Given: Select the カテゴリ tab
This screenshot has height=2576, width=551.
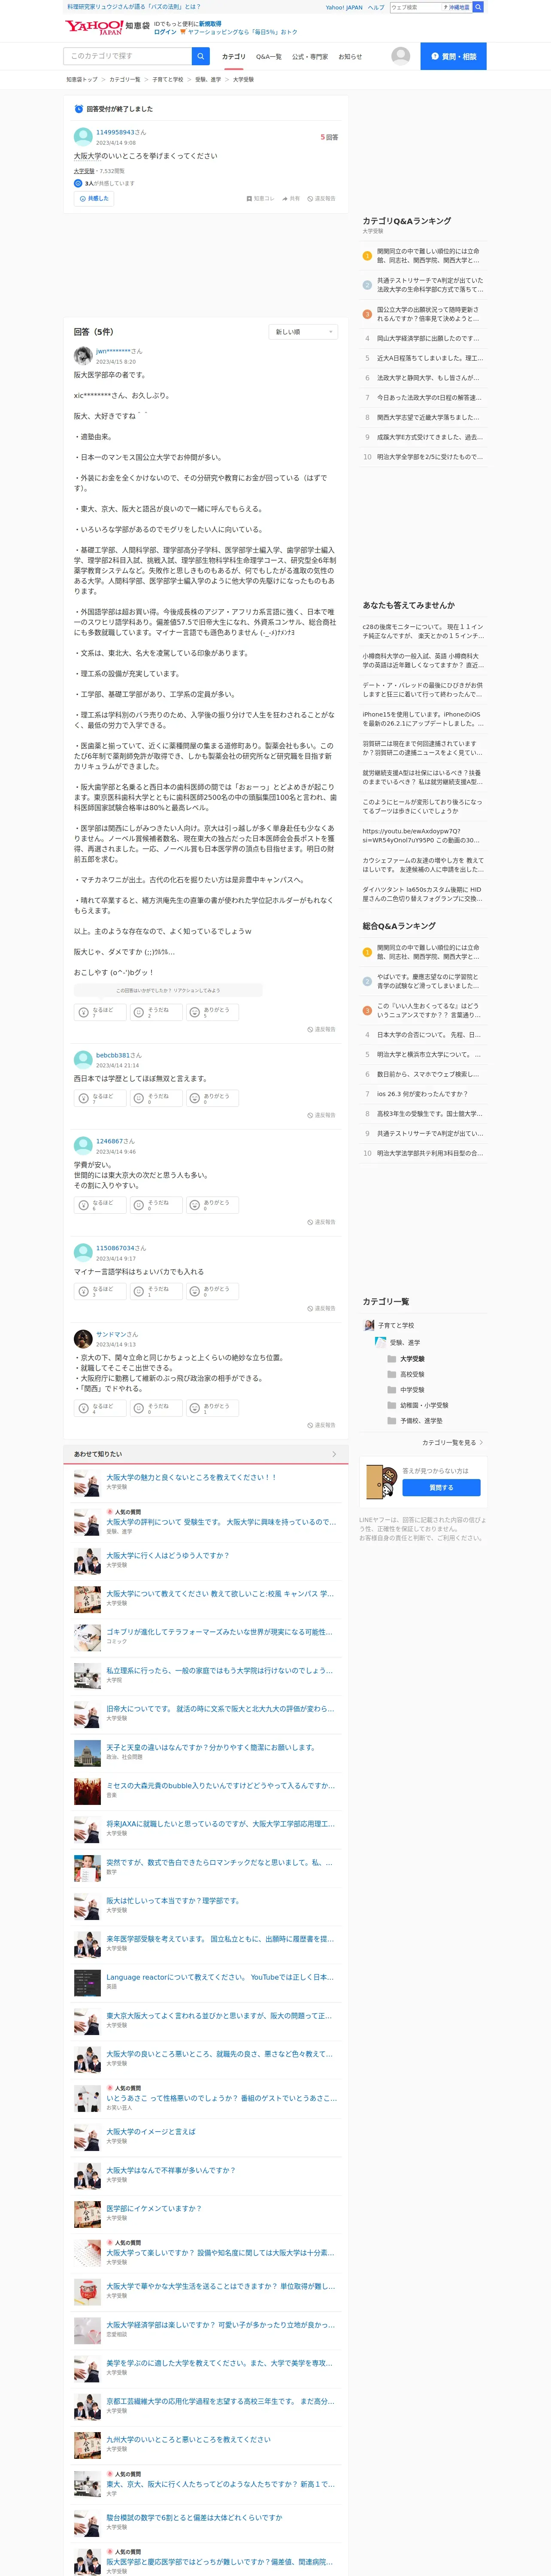Looking at the screenshot, I should point(233,57).
